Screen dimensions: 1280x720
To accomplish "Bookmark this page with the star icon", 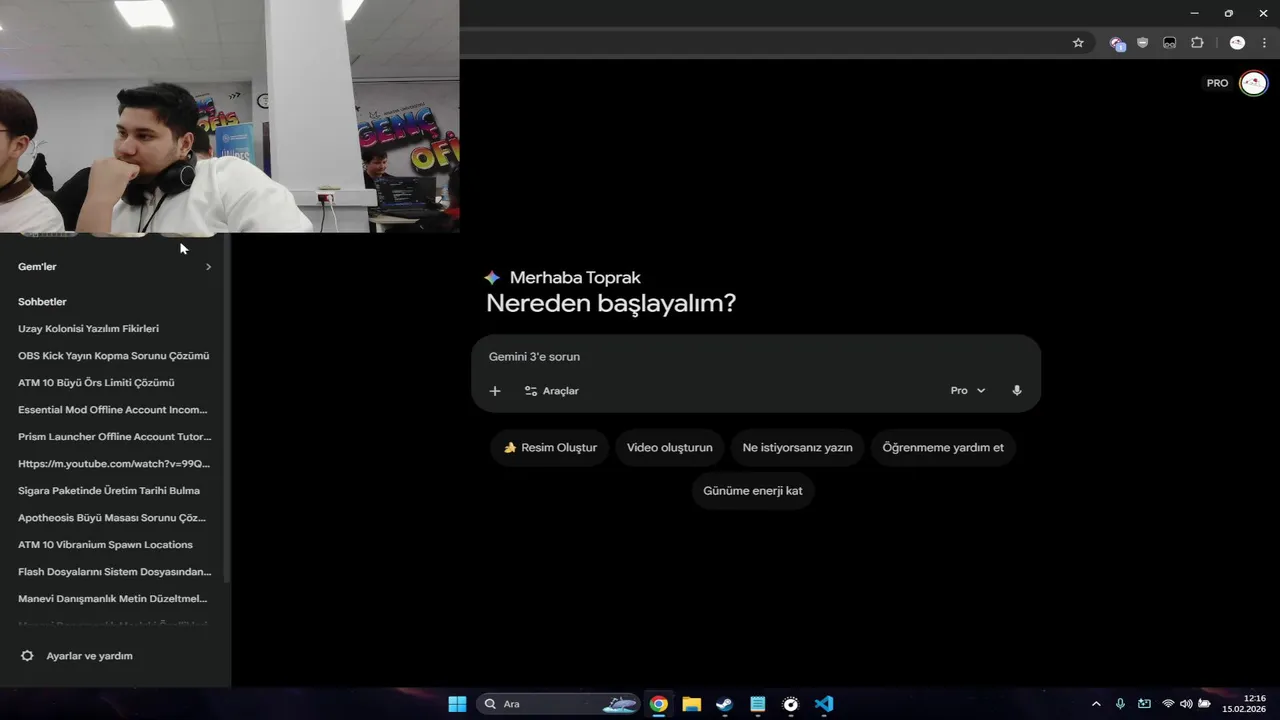I will (1078, 43).
